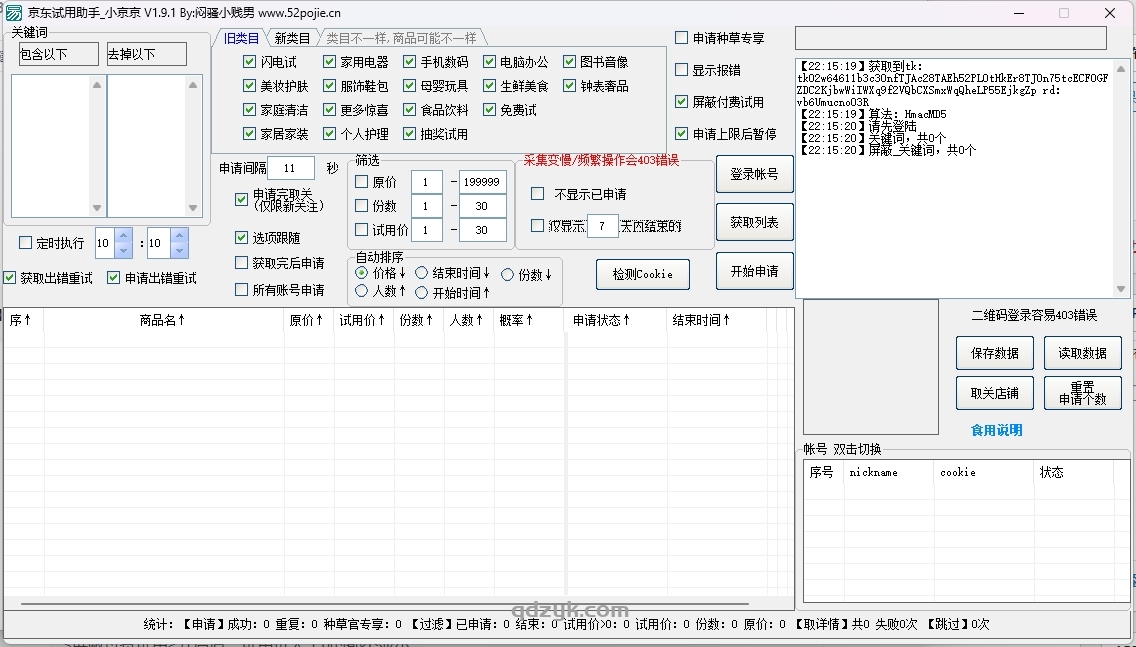
Task: Click the 检测Cookie button
Action: click(642, 273)
